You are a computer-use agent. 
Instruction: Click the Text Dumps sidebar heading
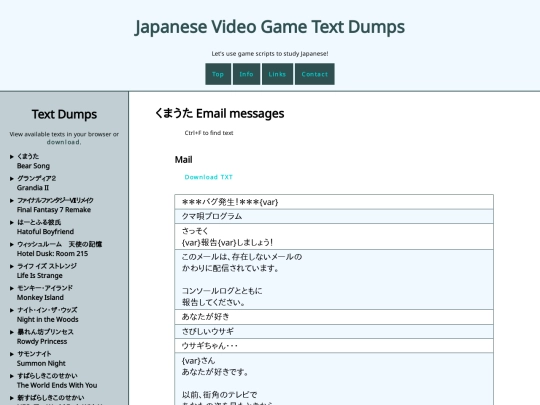[64, 114]
